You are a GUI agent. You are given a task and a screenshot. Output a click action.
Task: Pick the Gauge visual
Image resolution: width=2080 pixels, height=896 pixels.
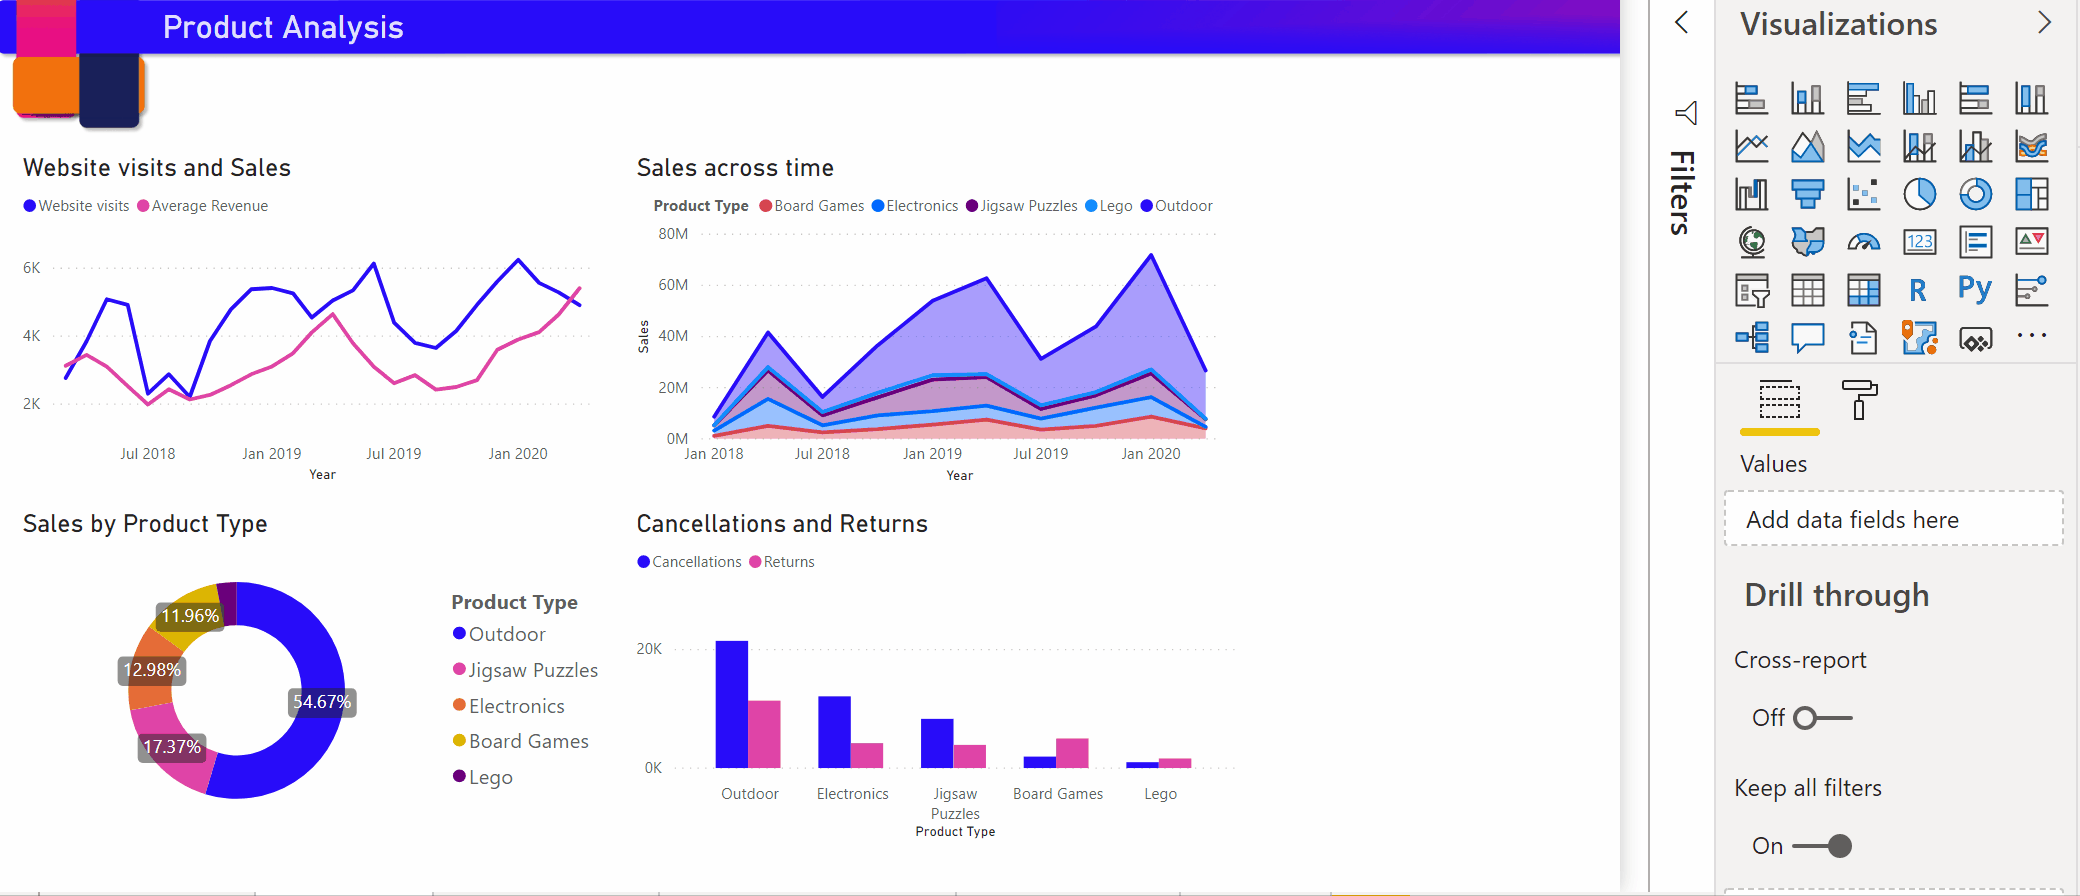1863,242
